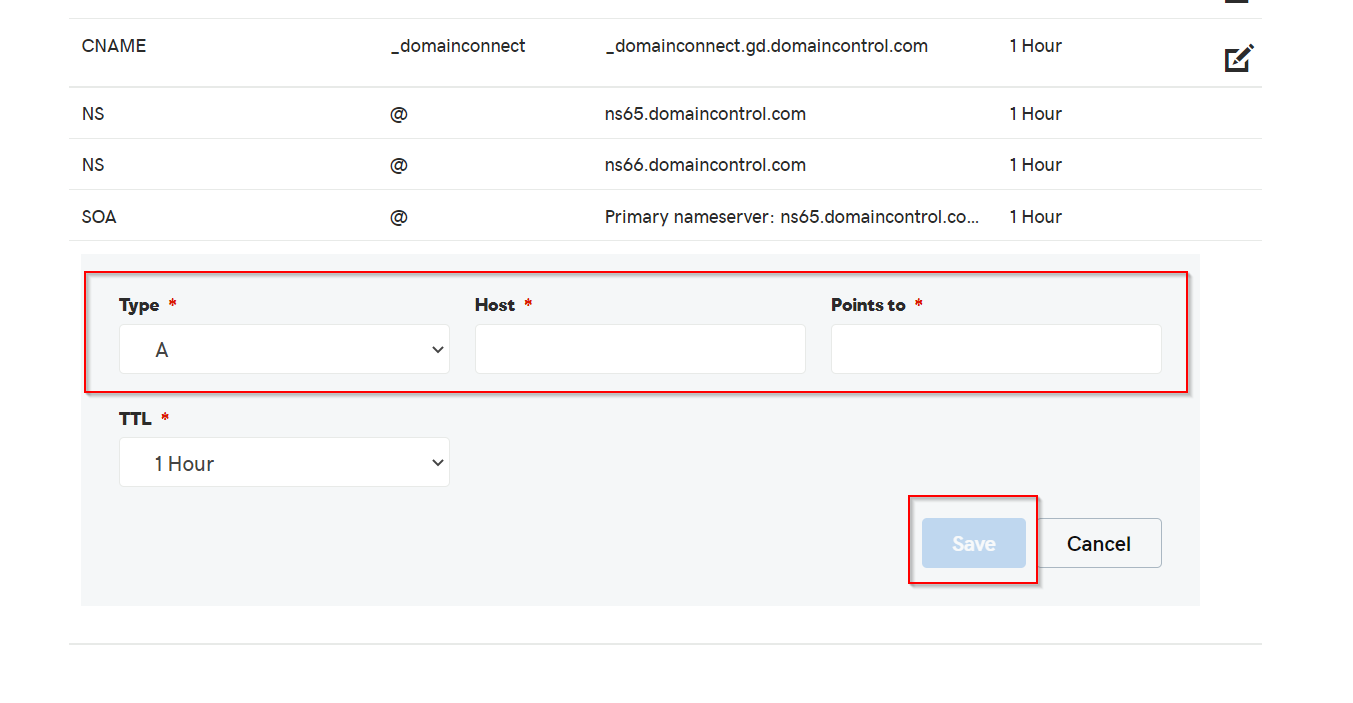Focus the Host input field
The width and height of the screenshot is (1353, 703).
640,349
